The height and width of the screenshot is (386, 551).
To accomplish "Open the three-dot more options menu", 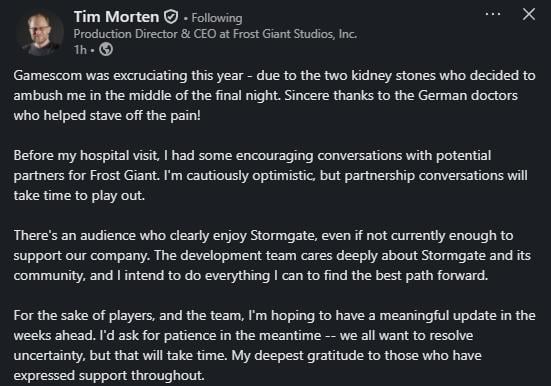I will point(493,14).
